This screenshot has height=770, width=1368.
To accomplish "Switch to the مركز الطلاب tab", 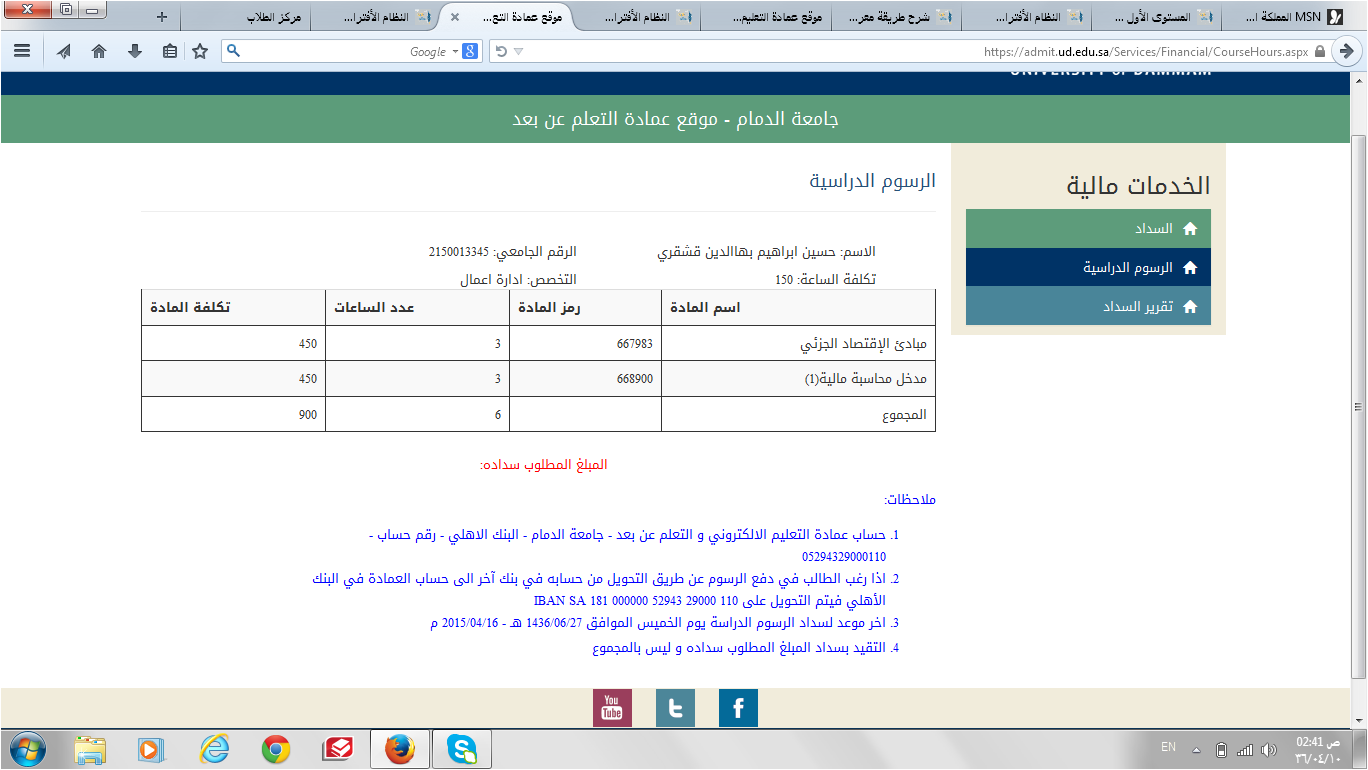I will [x=246, y=17].
